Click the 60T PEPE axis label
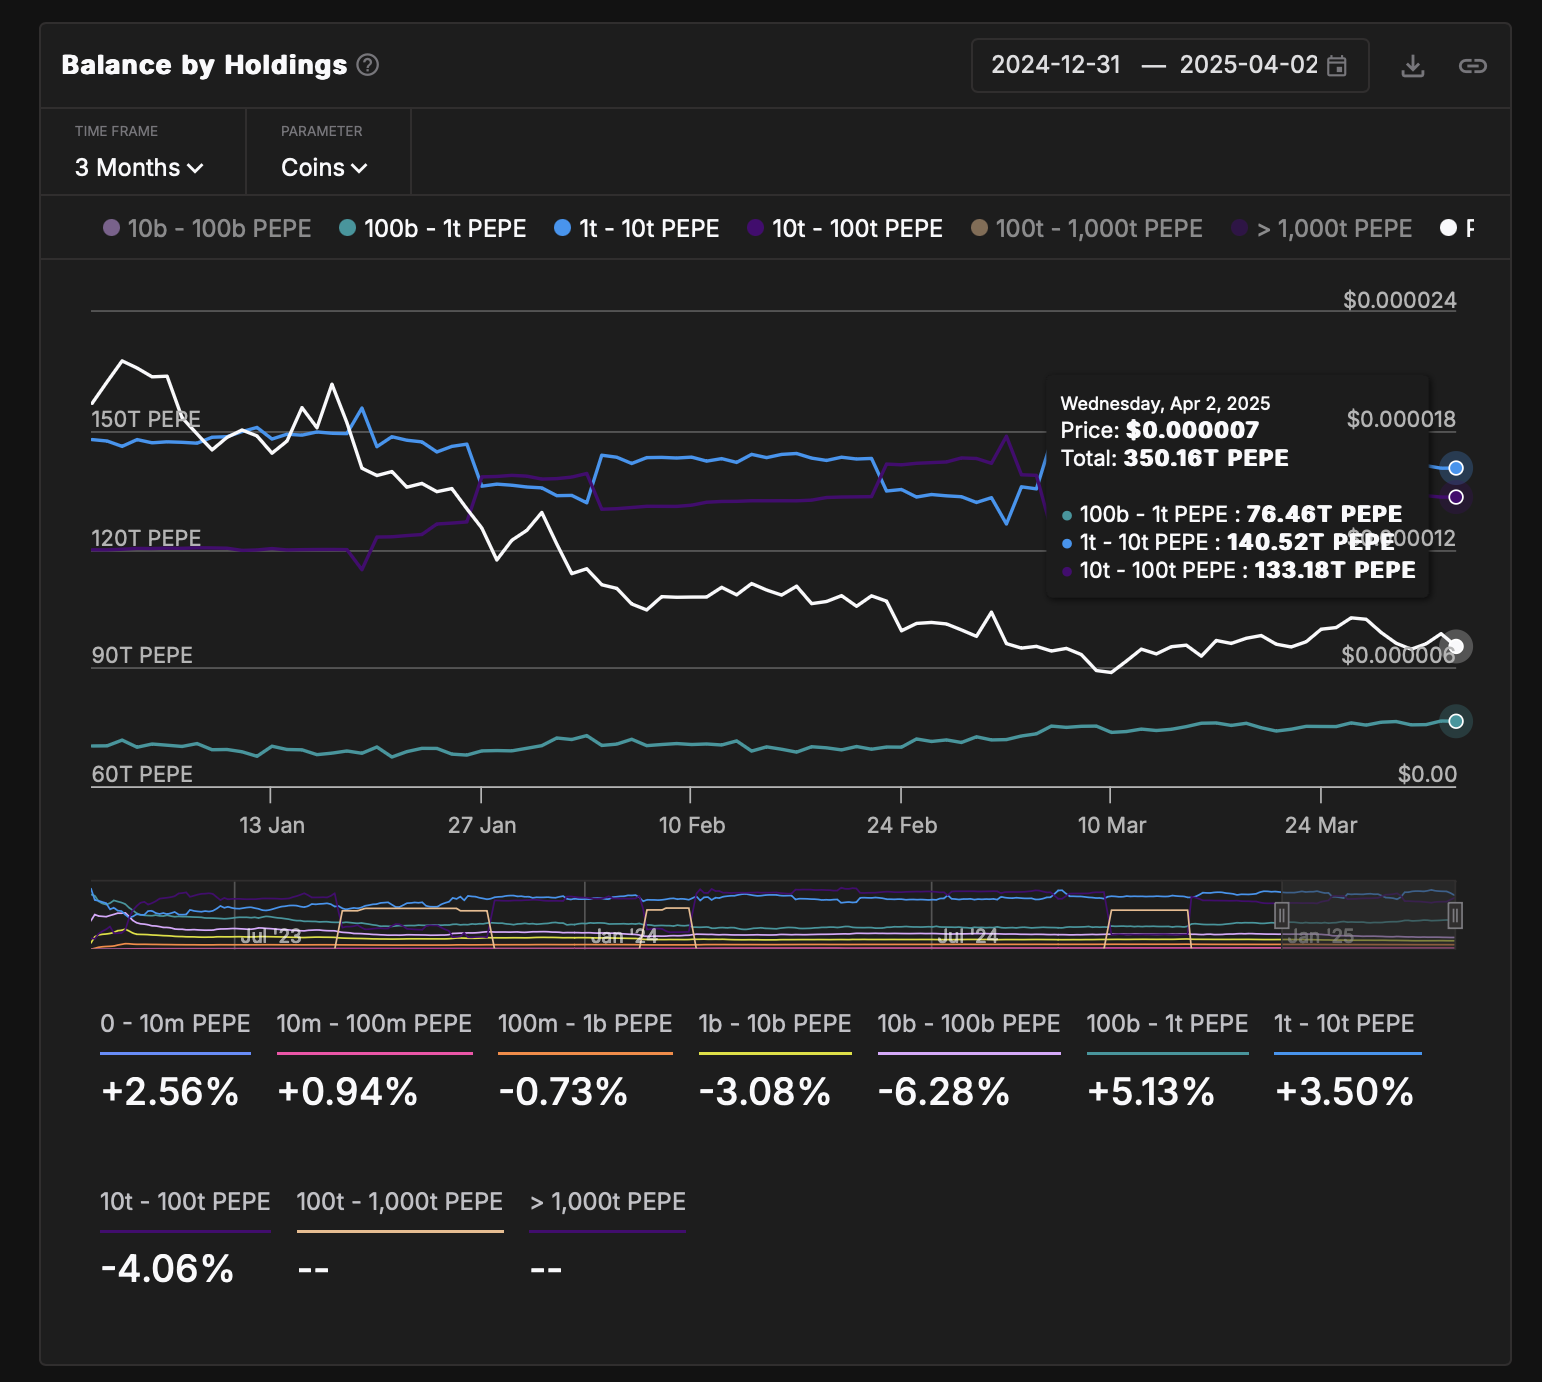The image size is (1542, 1382). click(142, 774)
